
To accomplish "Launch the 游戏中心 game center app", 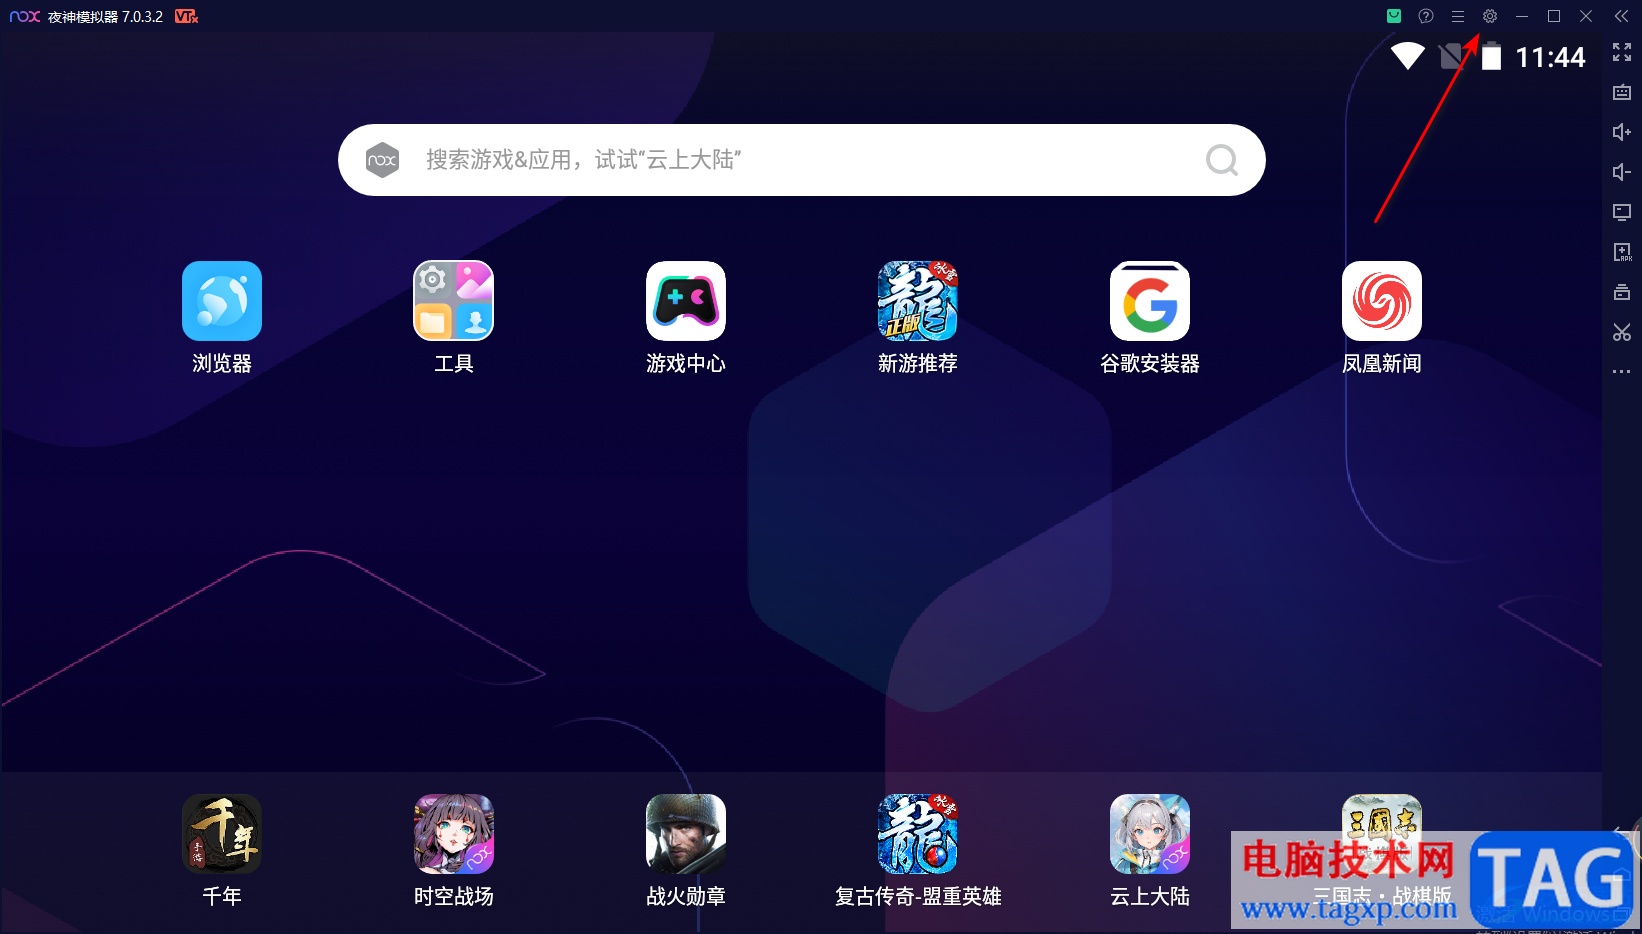I will [686, 318].
